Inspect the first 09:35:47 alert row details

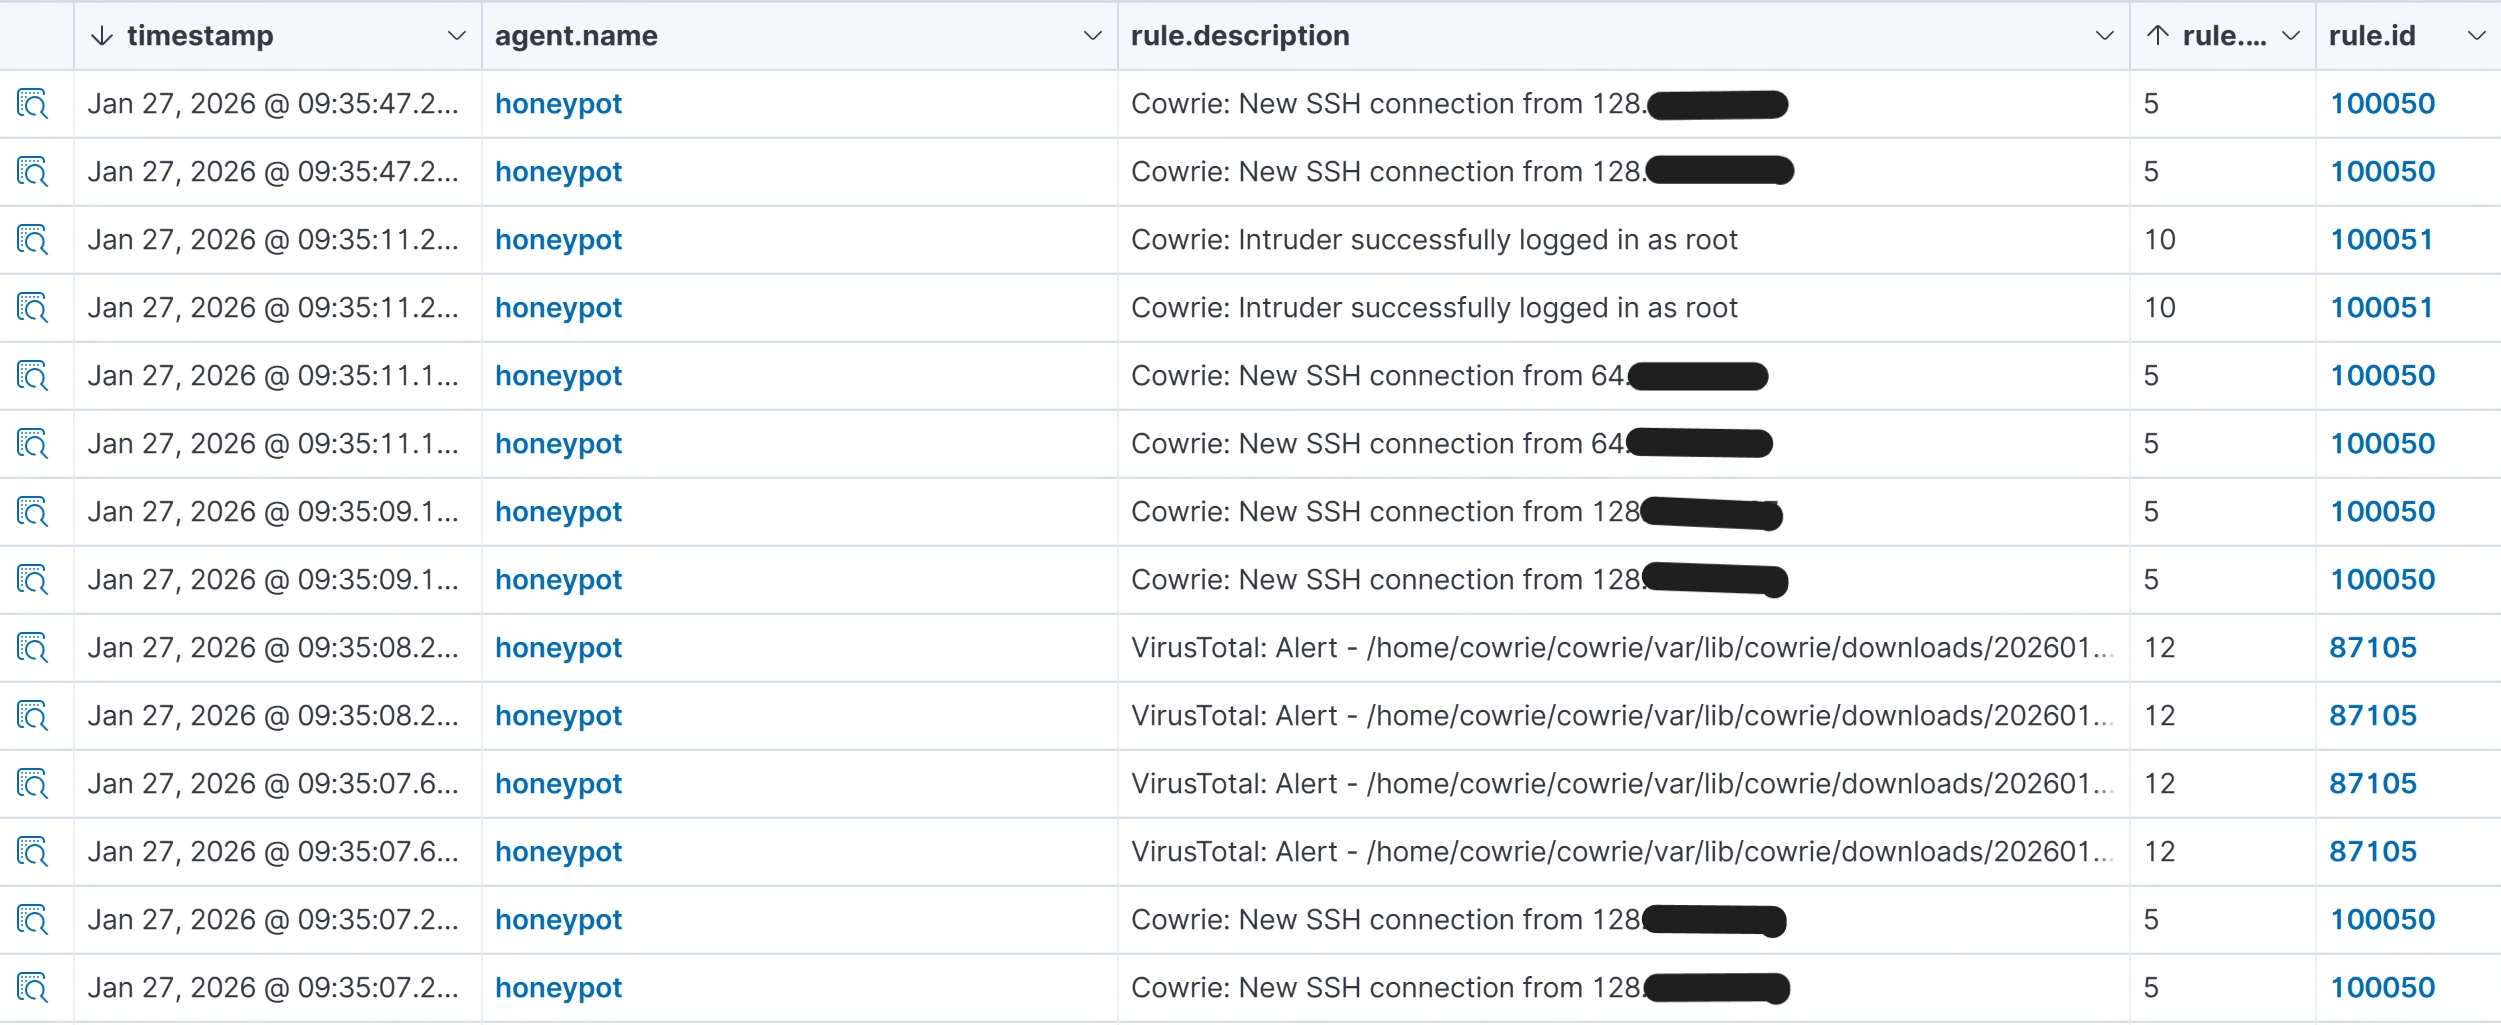point(32,104)
